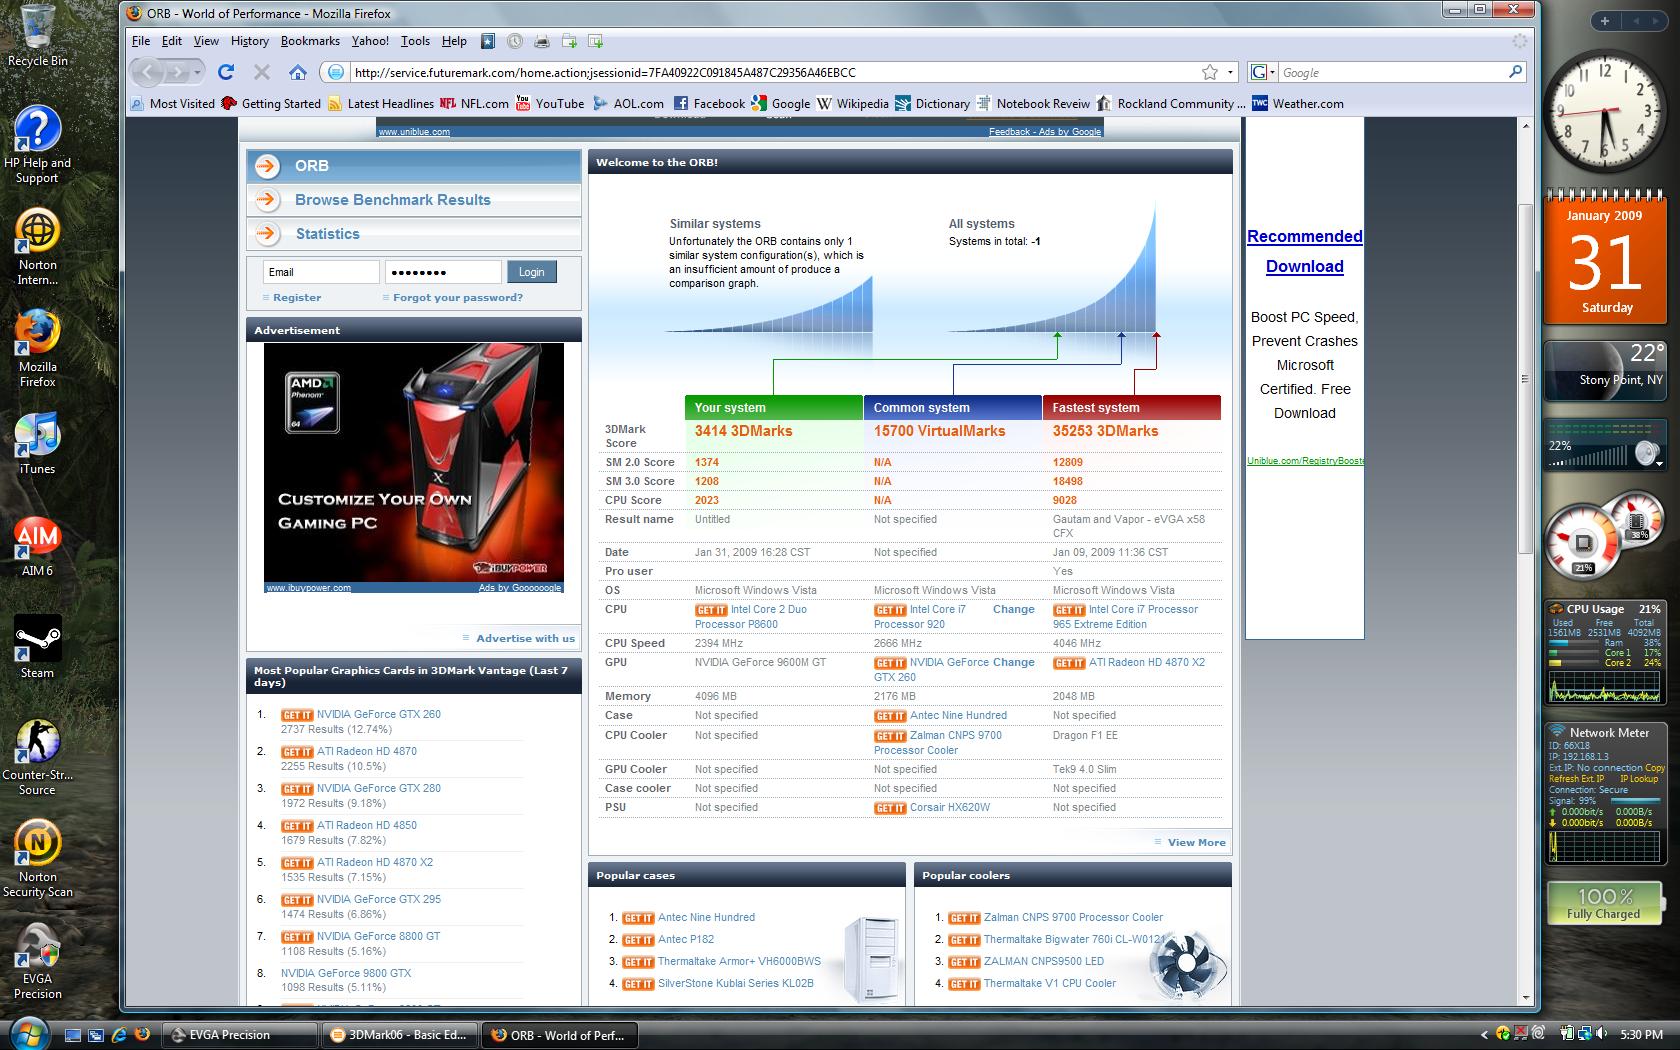The image size is (1680, 1050).
Task: Click the Advertise with us link
Action: pyautogui.click(x=525, y=638)
